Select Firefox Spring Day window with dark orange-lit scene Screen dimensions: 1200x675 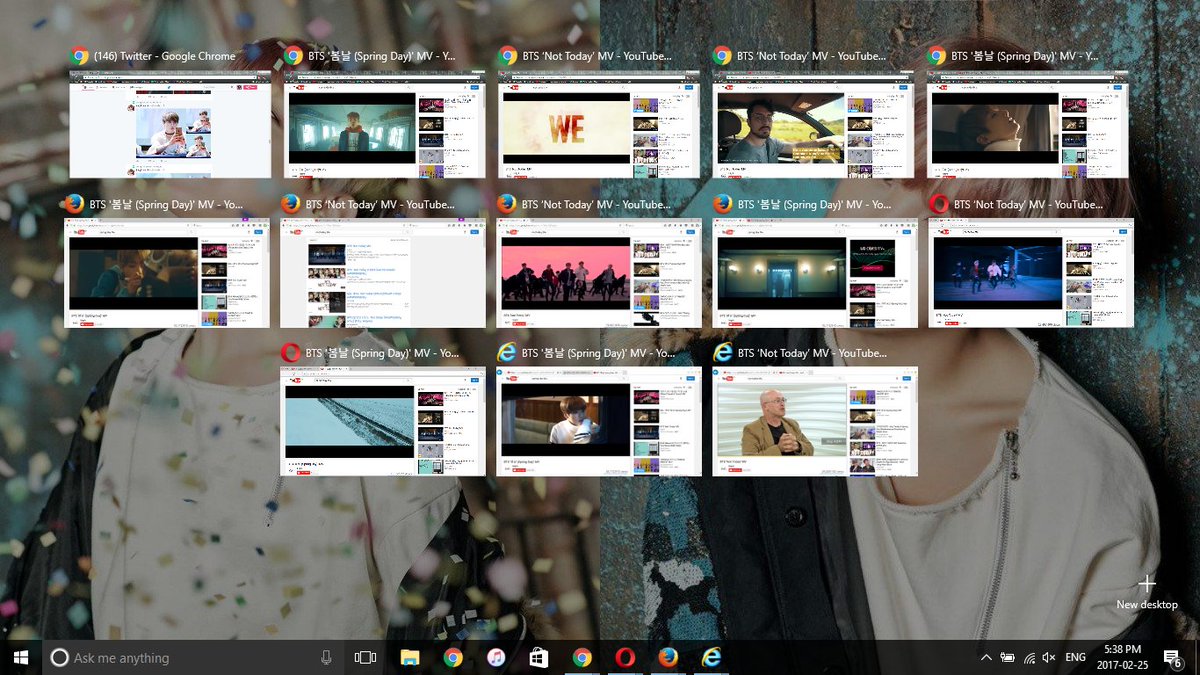[167, 273]
